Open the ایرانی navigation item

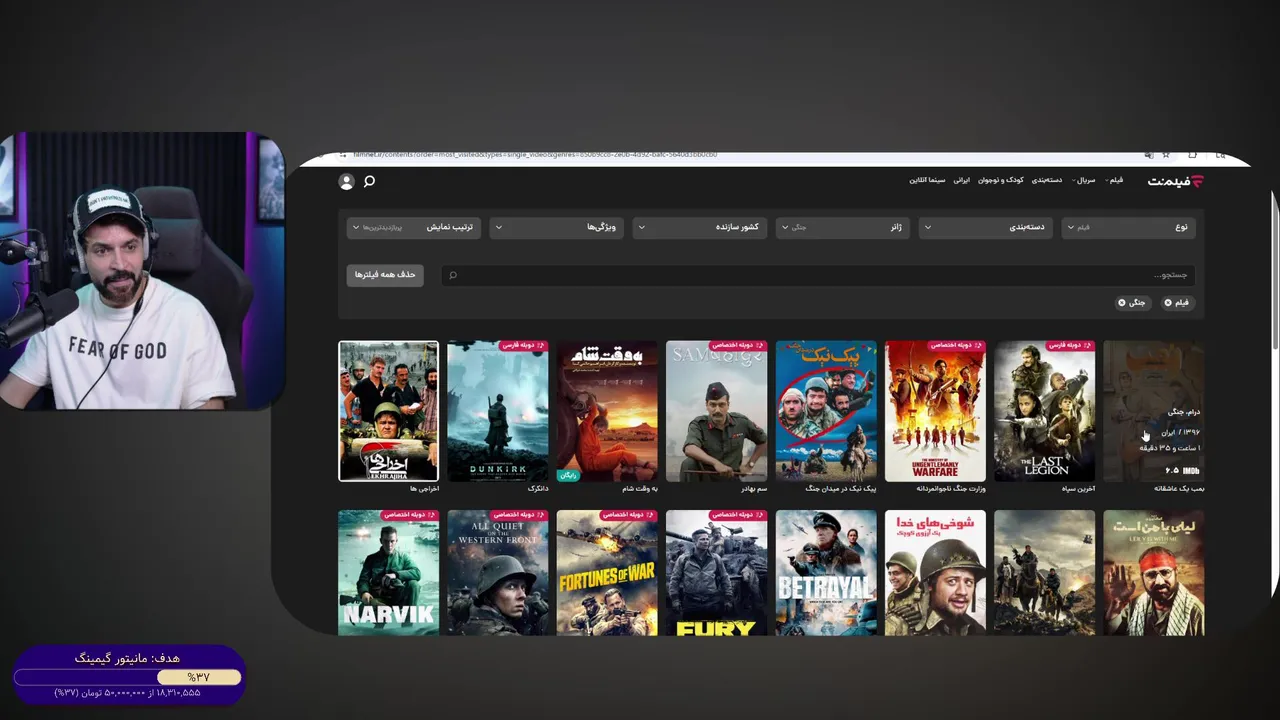tap(961, 180)
